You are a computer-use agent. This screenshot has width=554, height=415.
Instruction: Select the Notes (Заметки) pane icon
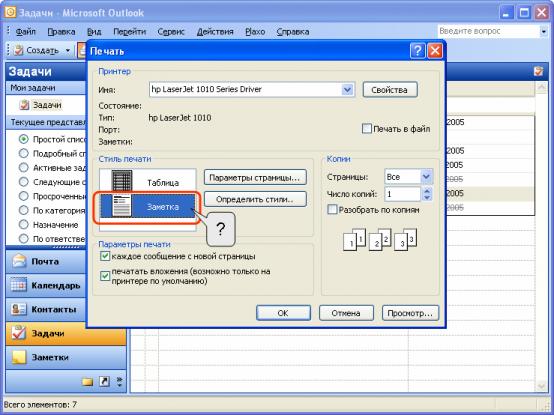pyautogui.click(x=18, y=357)
